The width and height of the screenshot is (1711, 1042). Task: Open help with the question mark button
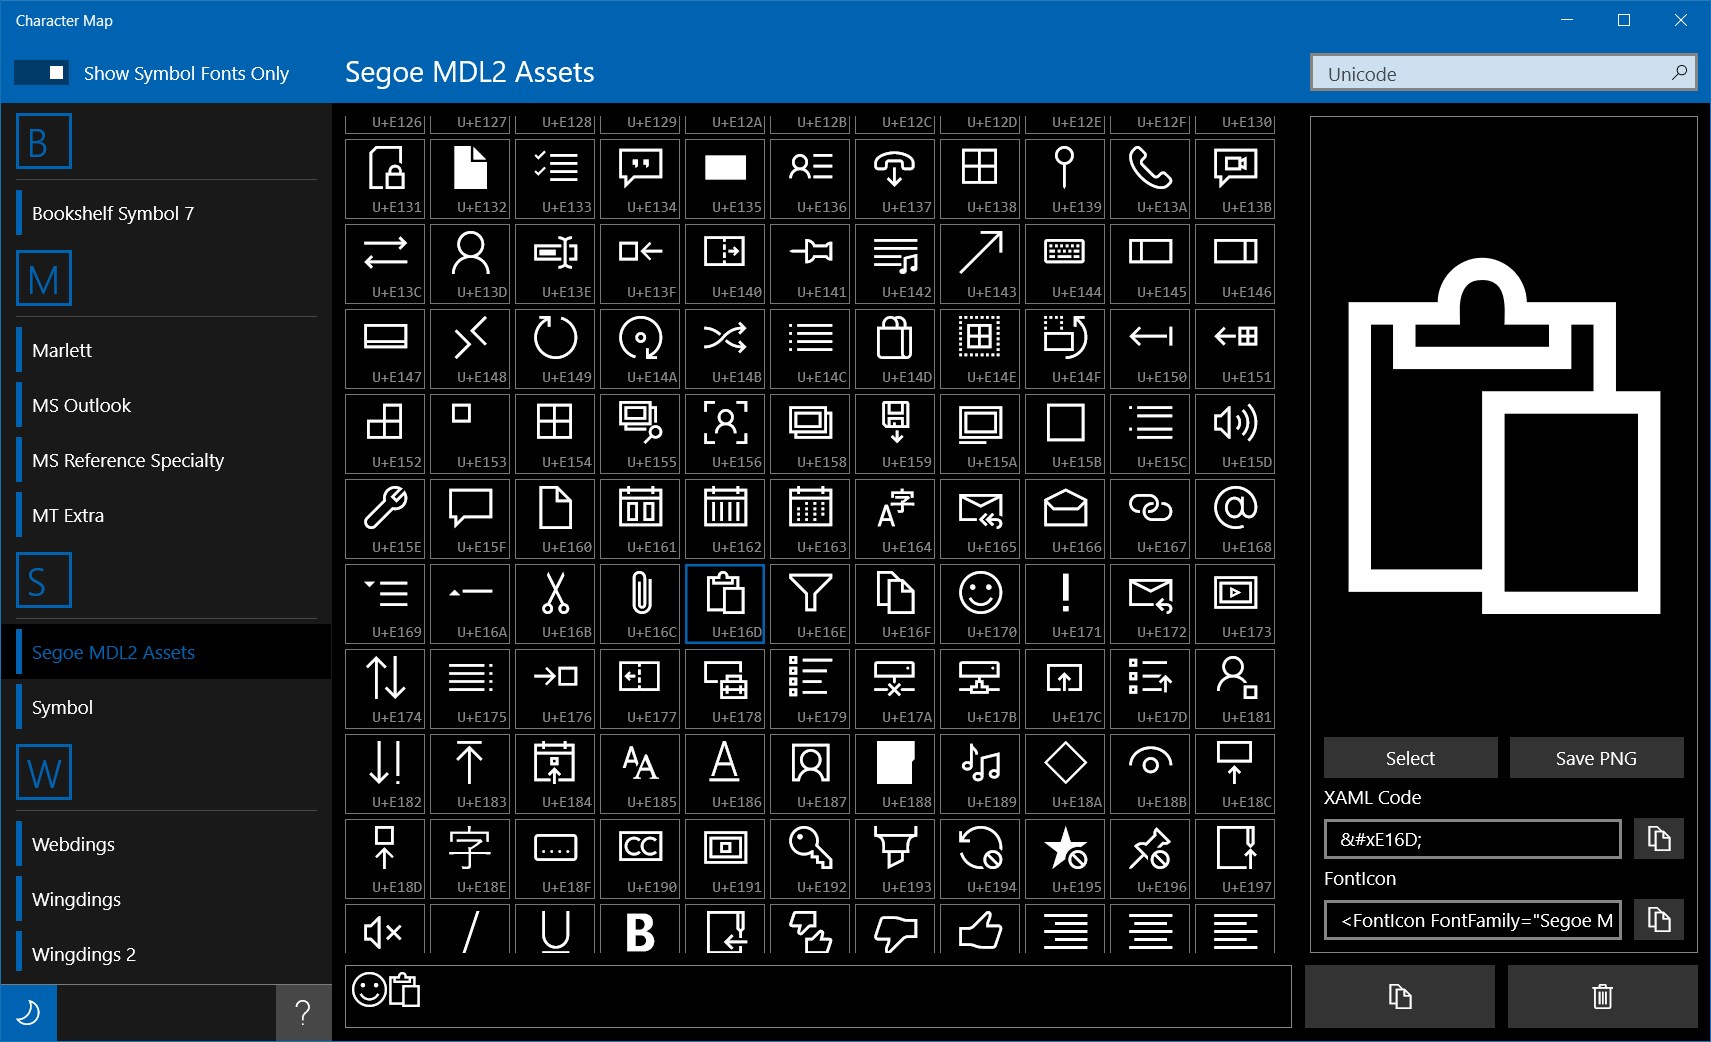pyautogui.click(x=303, y=1013)
